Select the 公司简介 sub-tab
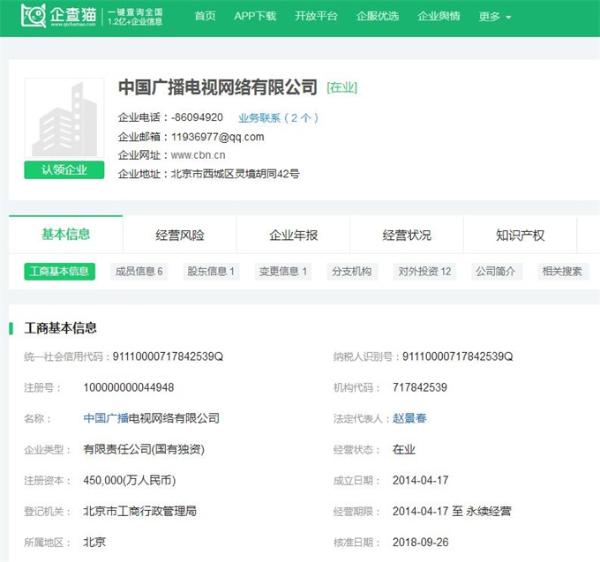 coord(496,272)
